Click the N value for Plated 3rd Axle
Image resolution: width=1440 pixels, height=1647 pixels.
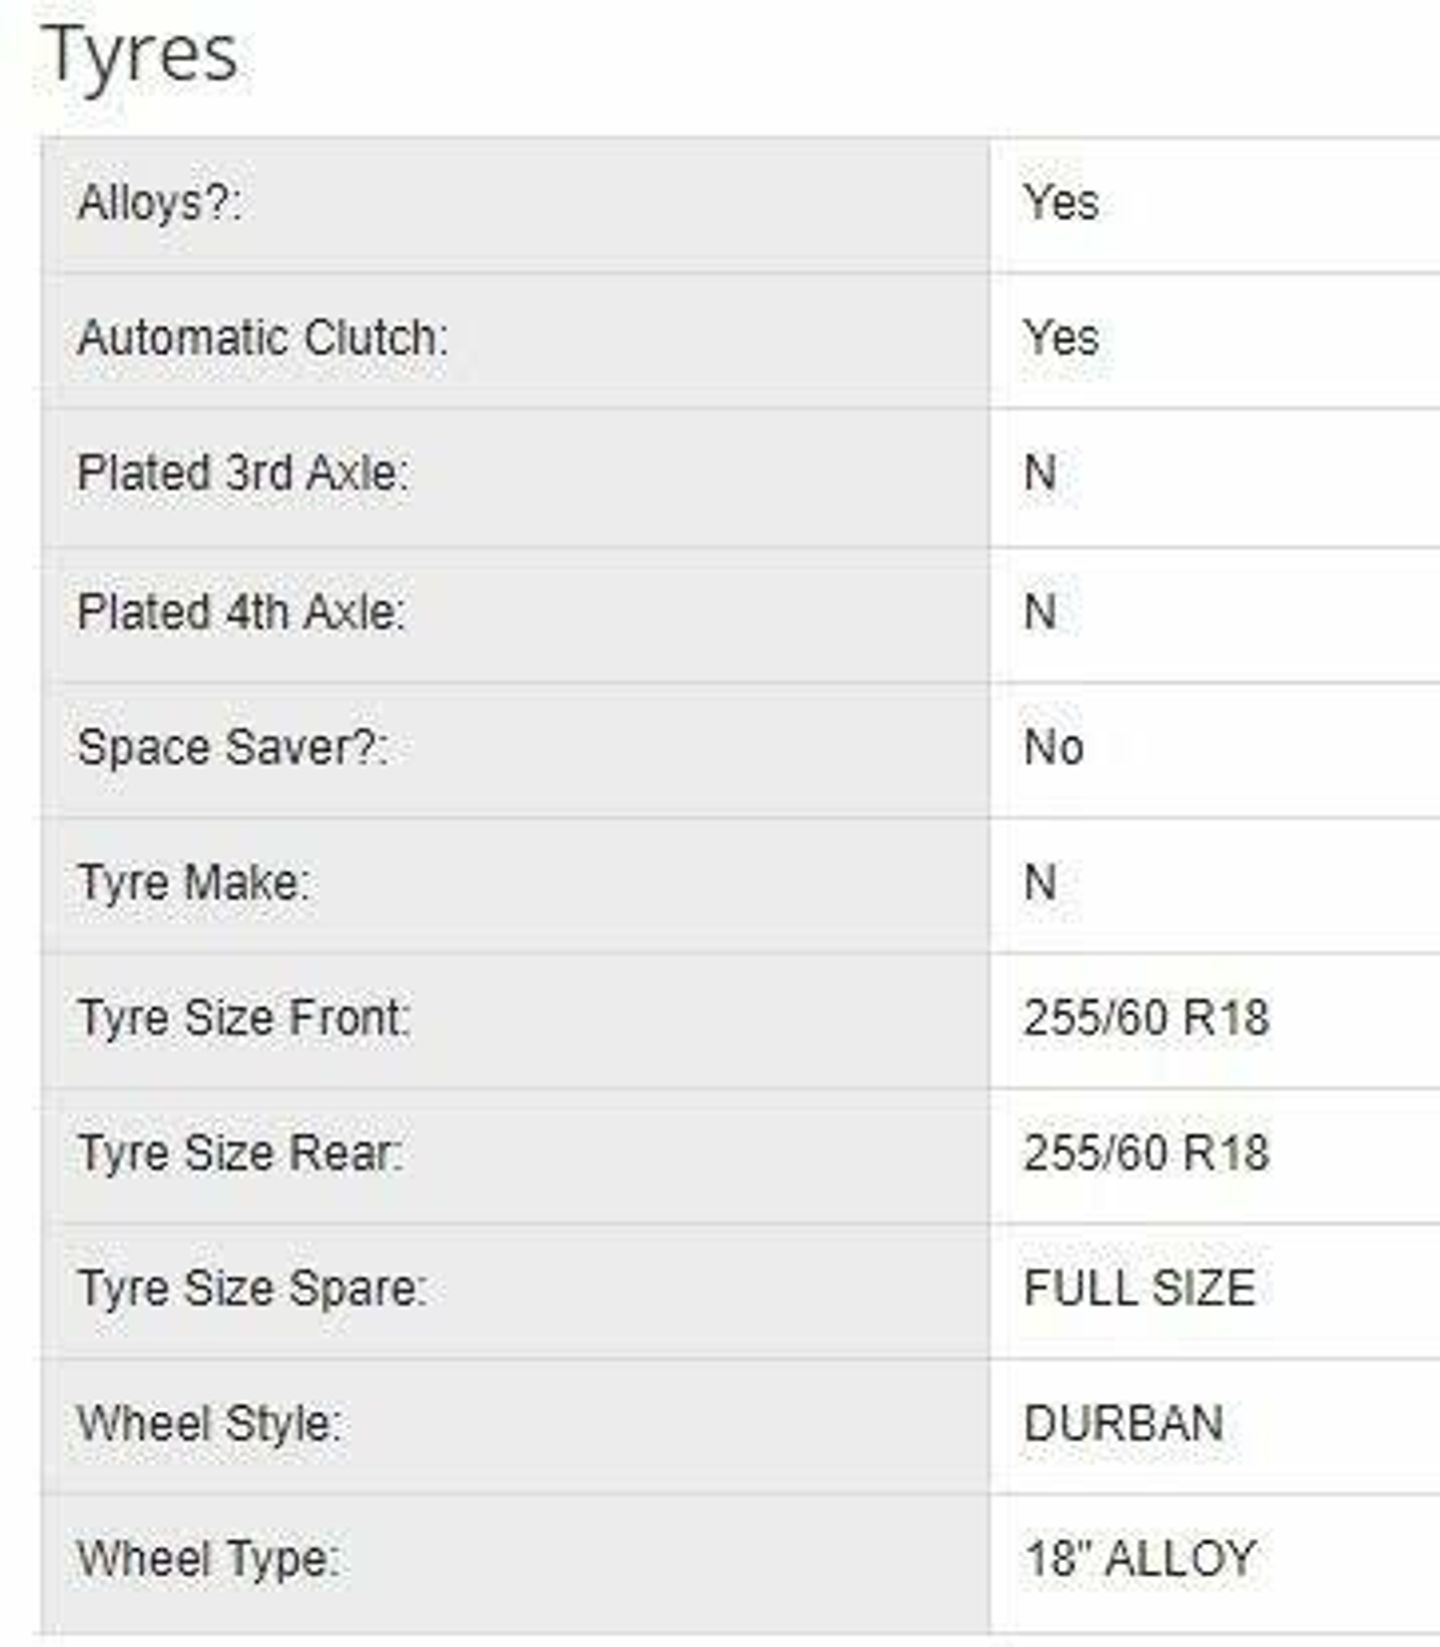(x=1040, y=472)
